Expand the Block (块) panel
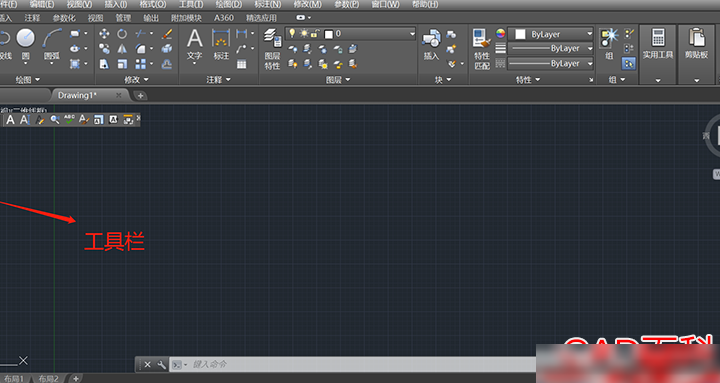This screenshot has height=383, width=720. pyautogui.click(x=443, y=80)
